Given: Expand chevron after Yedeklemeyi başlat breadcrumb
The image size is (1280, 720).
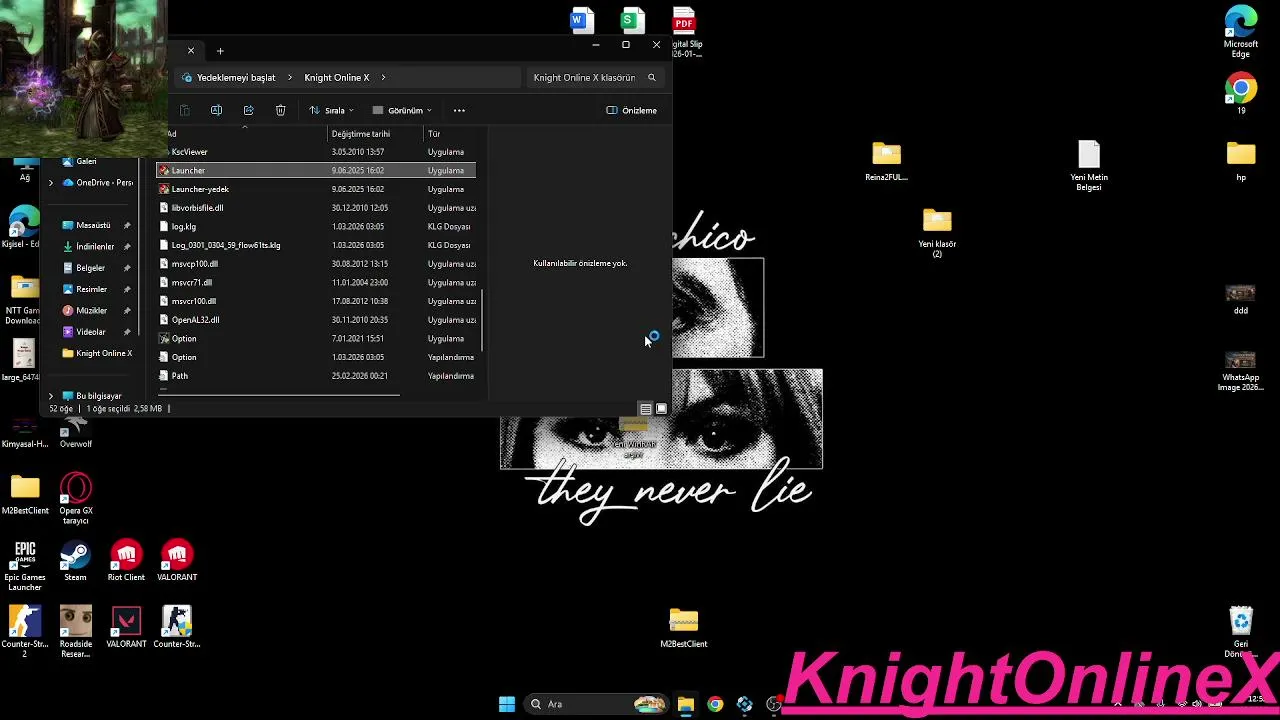Looking at the screenshot, I should [290, 77].
